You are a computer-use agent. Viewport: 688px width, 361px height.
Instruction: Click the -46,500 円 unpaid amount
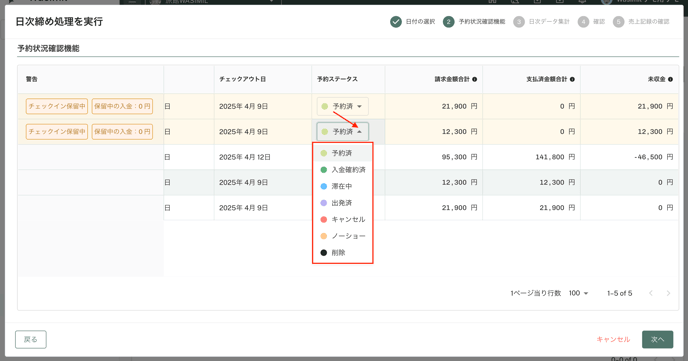click(x=653, y=157)
